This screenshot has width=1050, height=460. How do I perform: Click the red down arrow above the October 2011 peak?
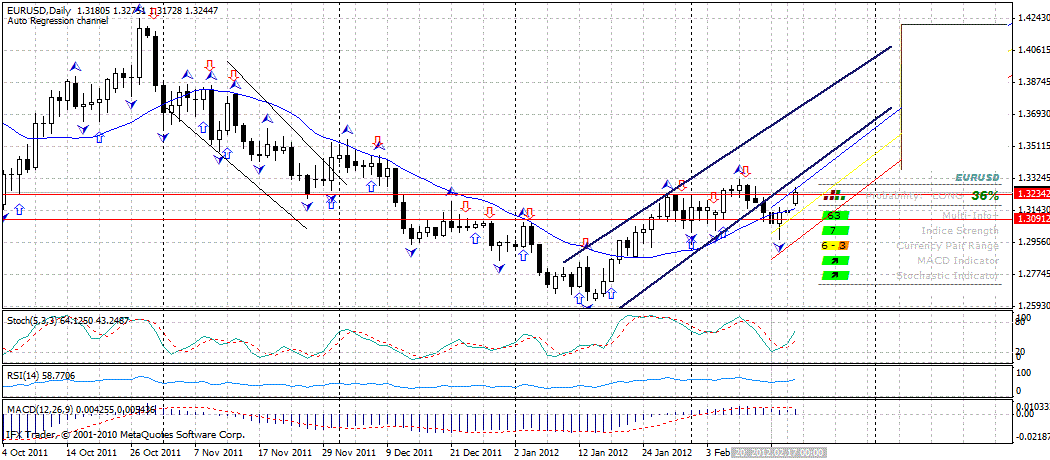153,13
